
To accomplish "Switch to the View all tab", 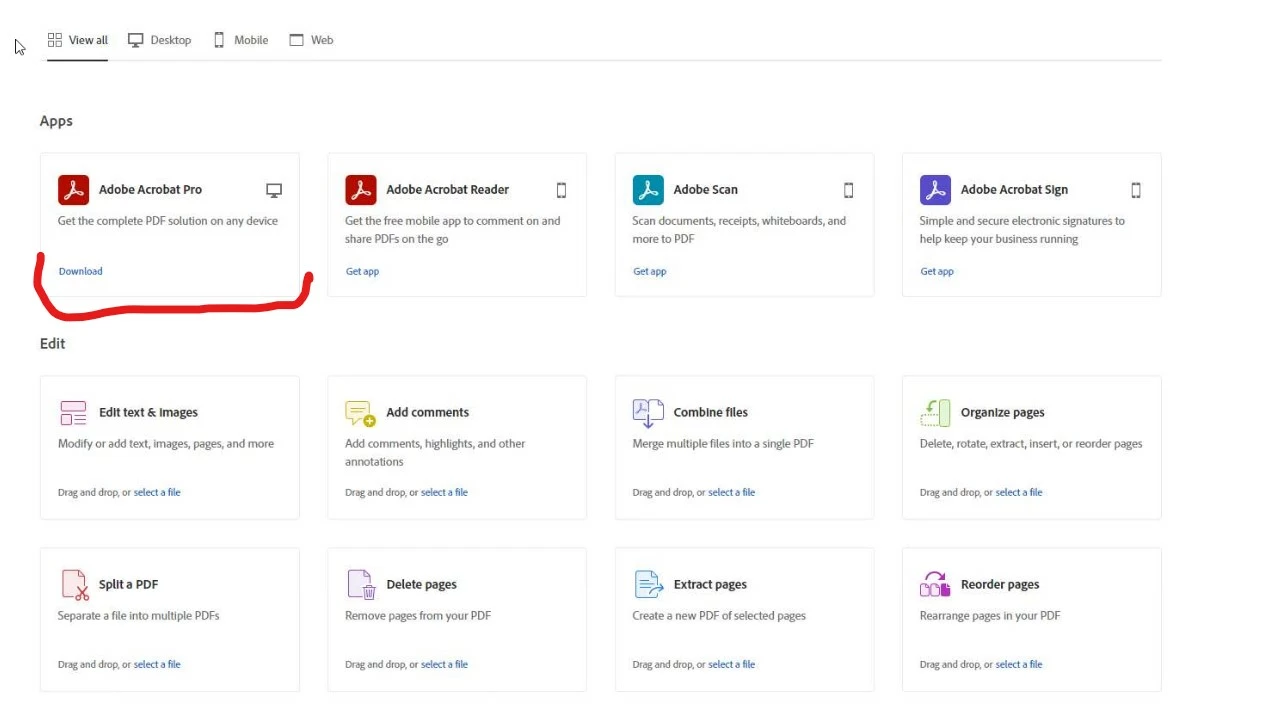I will point(78,40).
